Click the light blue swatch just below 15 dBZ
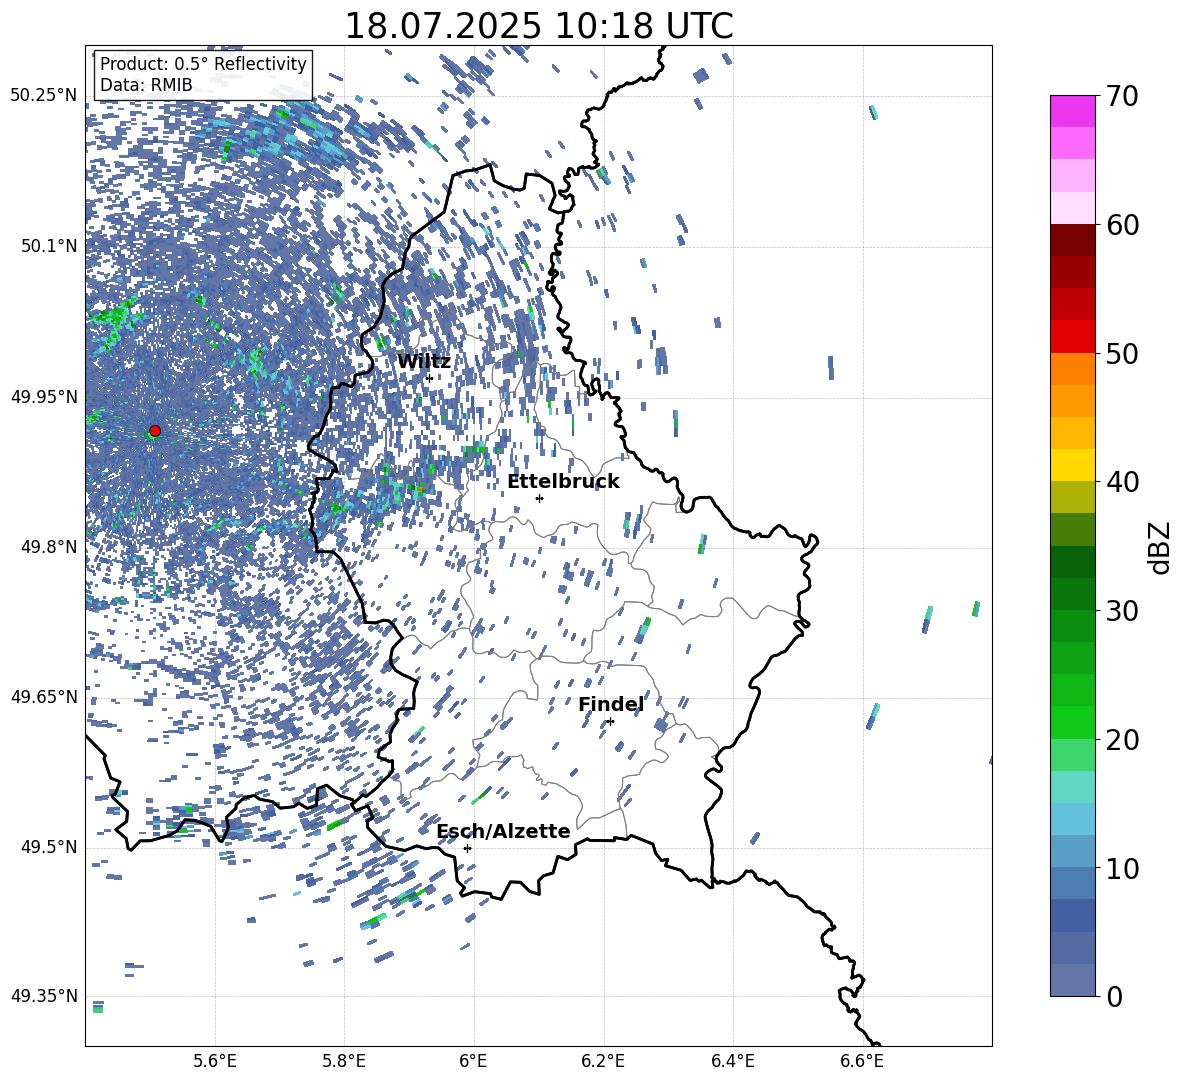 (x=1073, y=819)
